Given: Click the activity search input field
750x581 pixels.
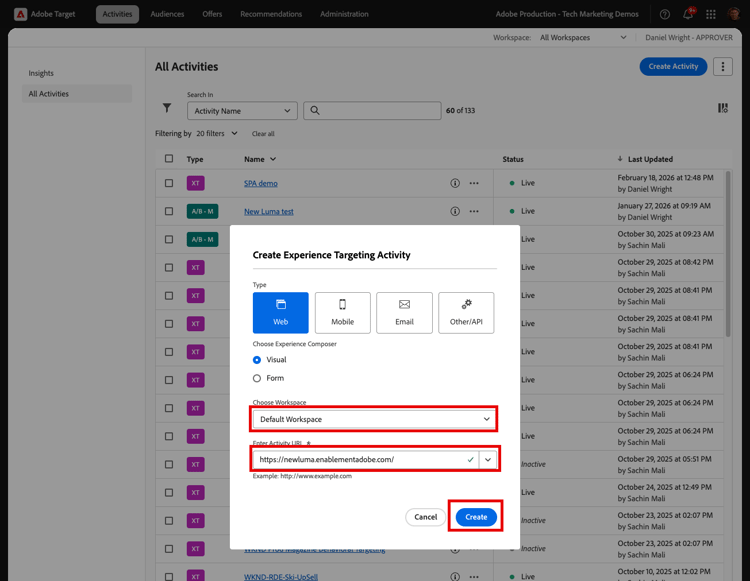Looking at the screenshot, I should pyautogui.click(x=372, y=110).
